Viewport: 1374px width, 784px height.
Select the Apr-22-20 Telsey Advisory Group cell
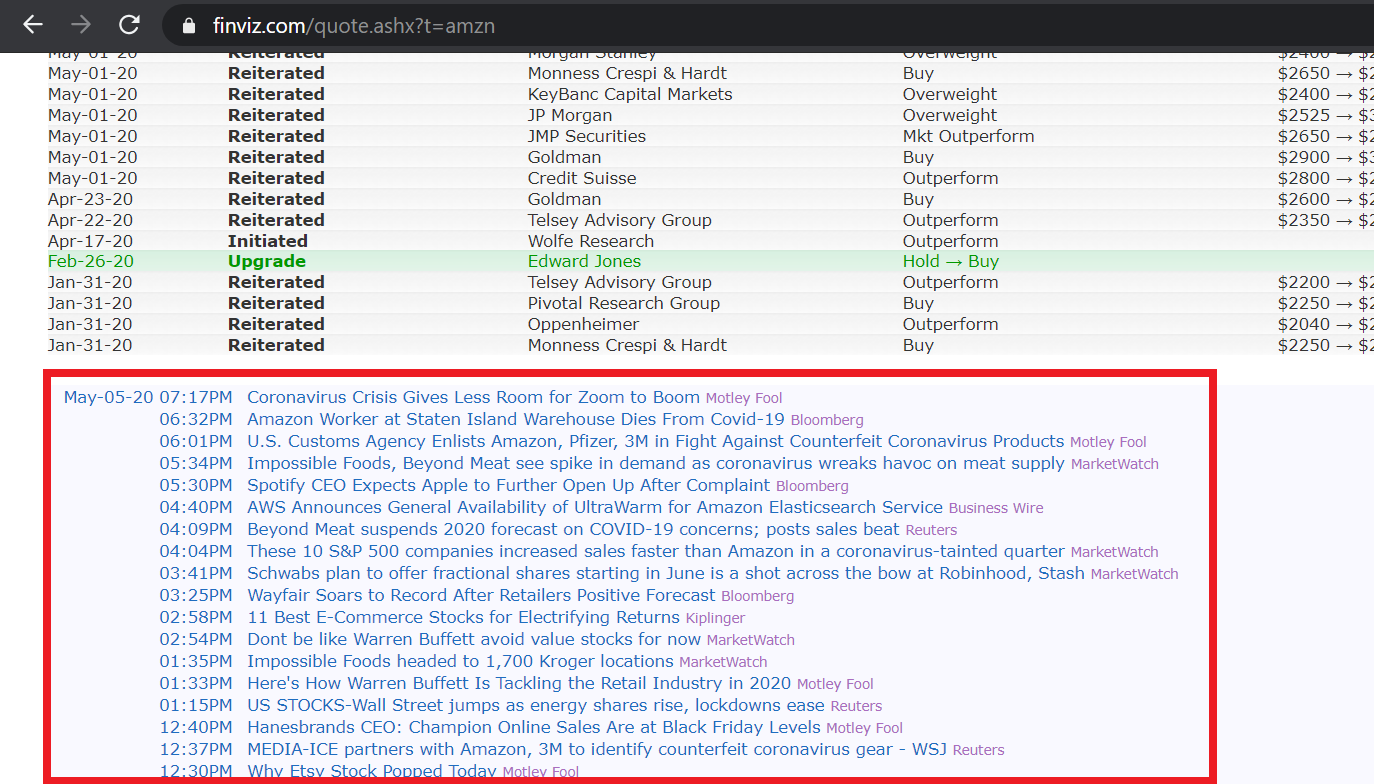620,220
